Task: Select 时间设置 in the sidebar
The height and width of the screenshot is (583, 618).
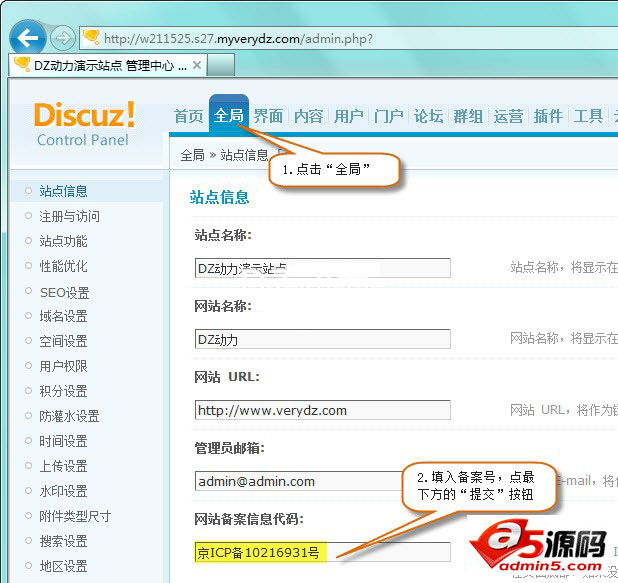Action: pos(63,441)
